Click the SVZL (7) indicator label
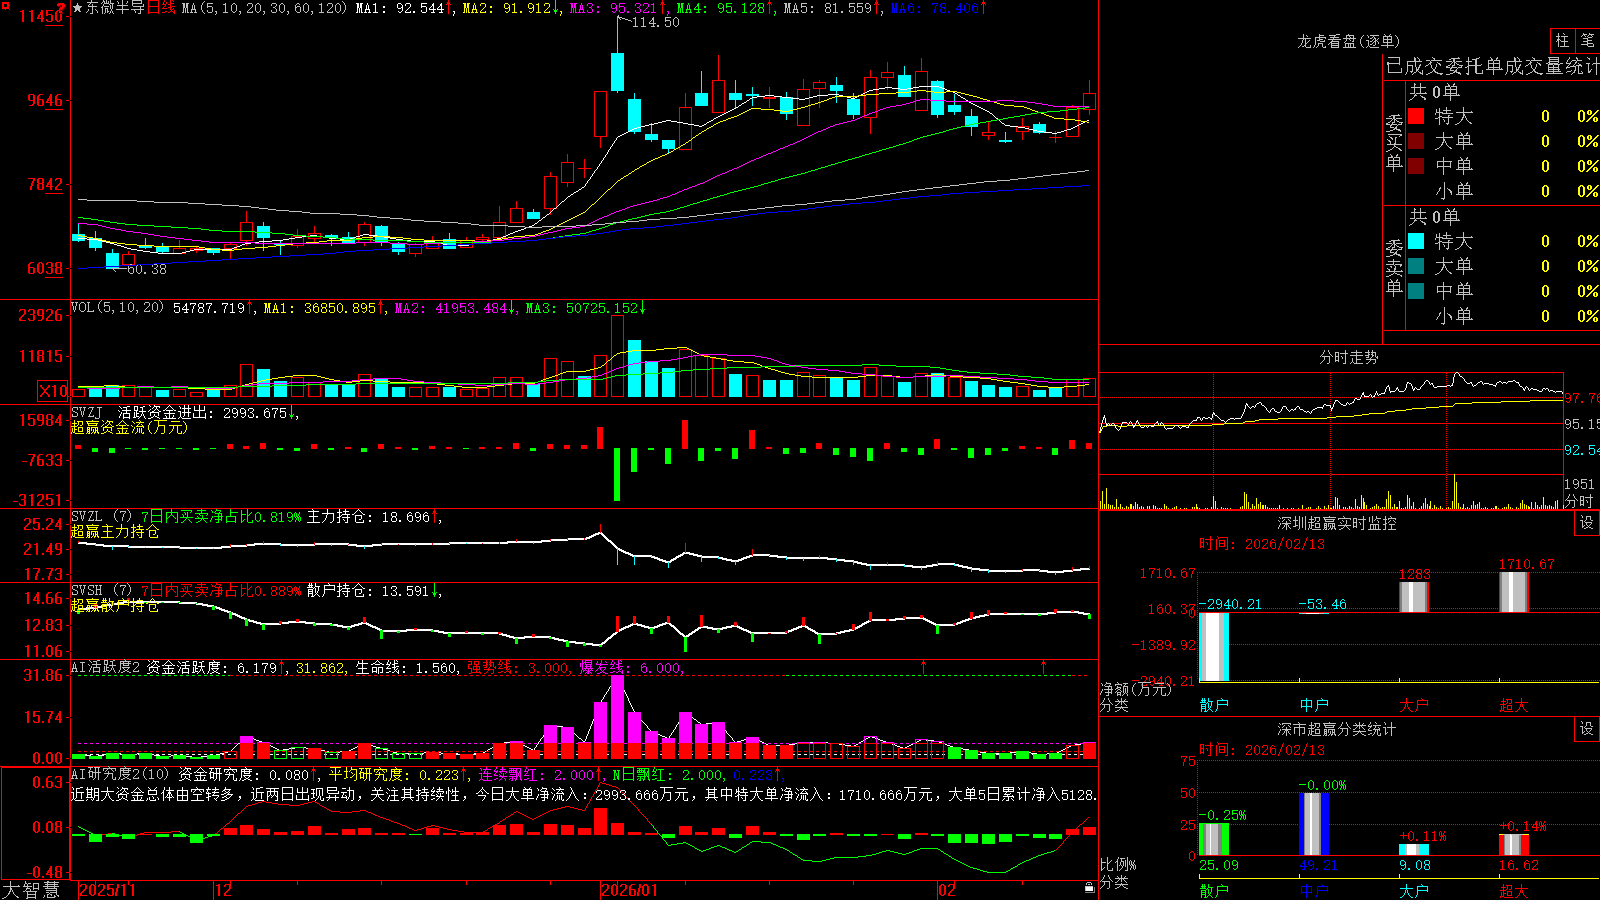1600x900 pixels. (101, 517)
